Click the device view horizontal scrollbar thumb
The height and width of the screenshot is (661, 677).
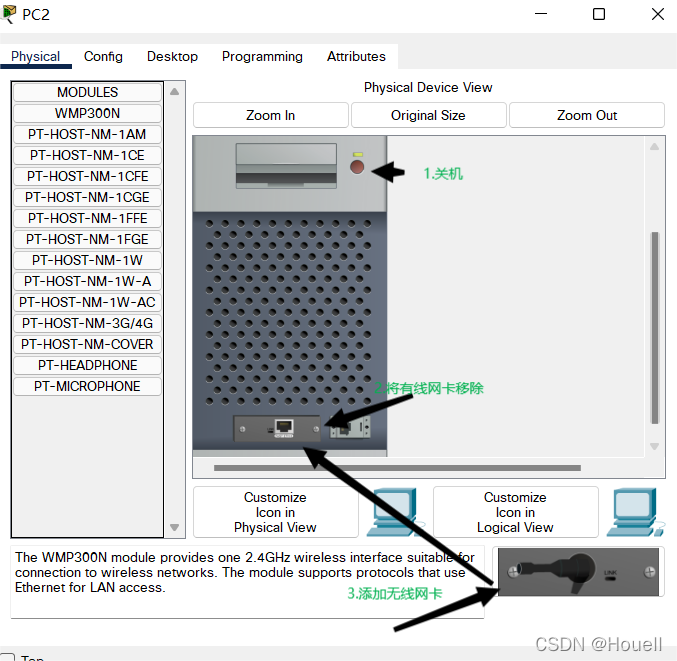pos(397,468)
